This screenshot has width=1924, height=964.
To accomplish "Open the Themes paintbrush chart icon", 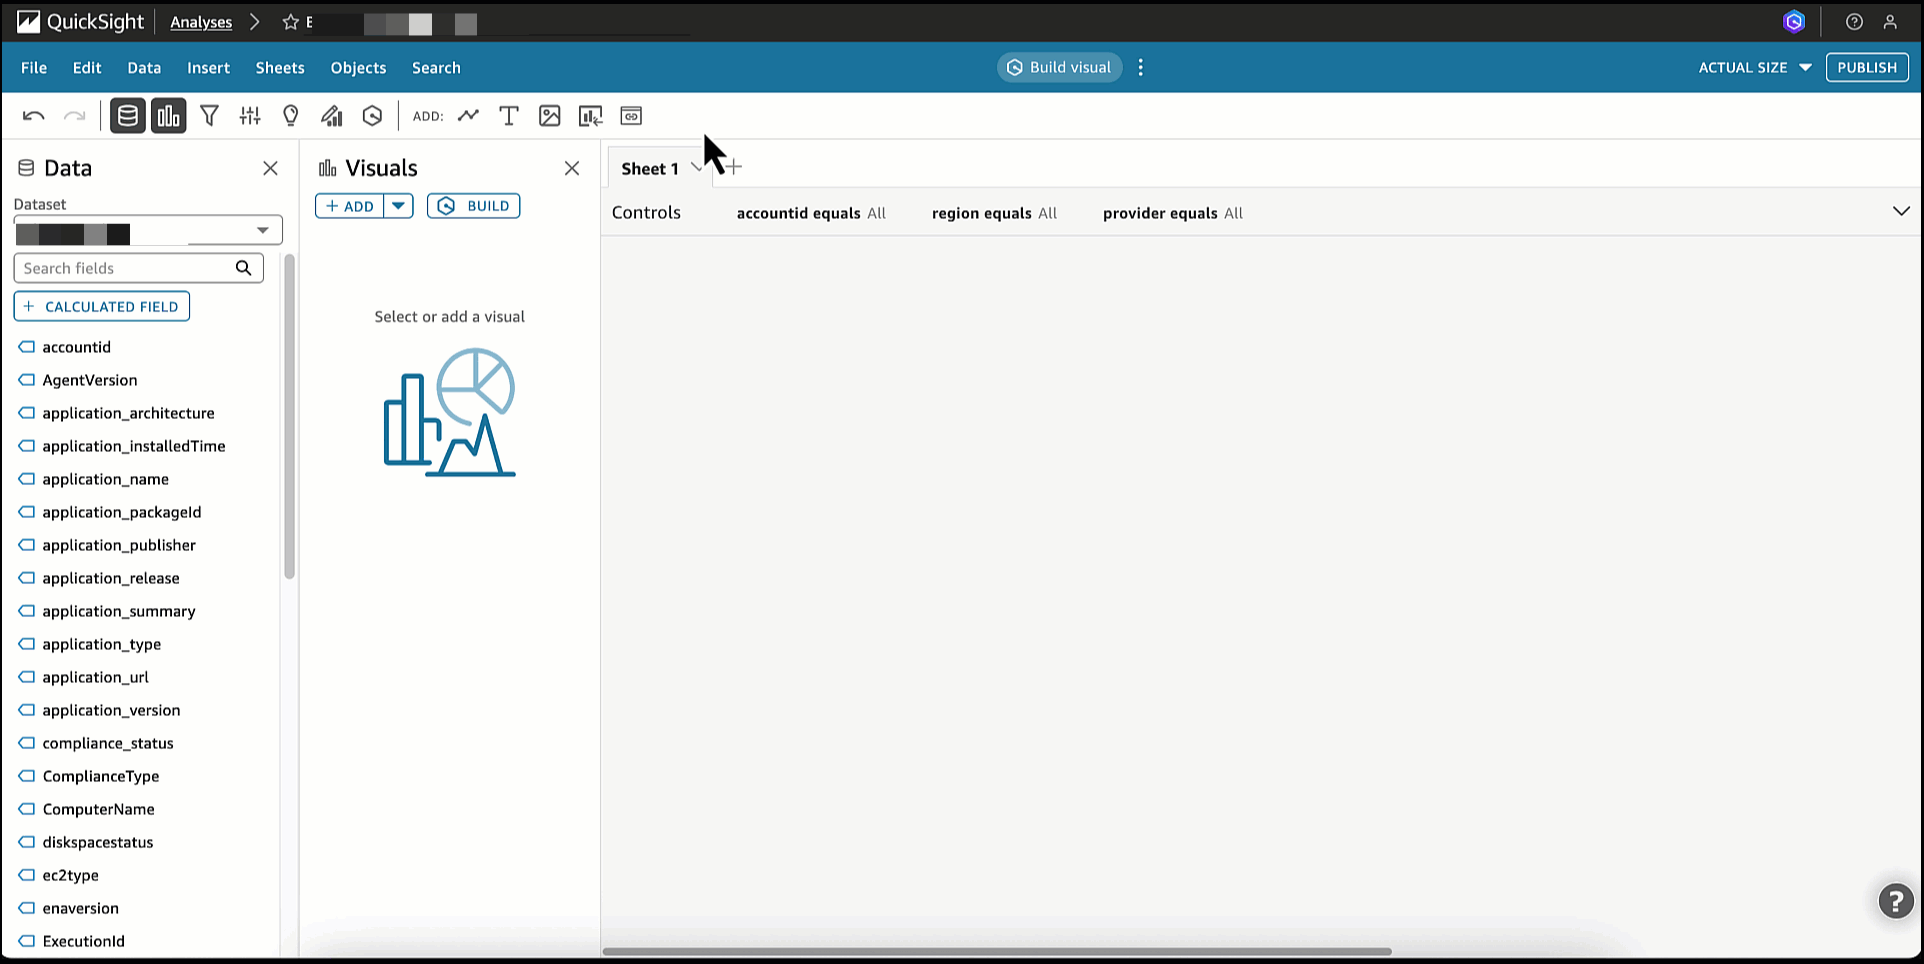I will click(332, 116).
